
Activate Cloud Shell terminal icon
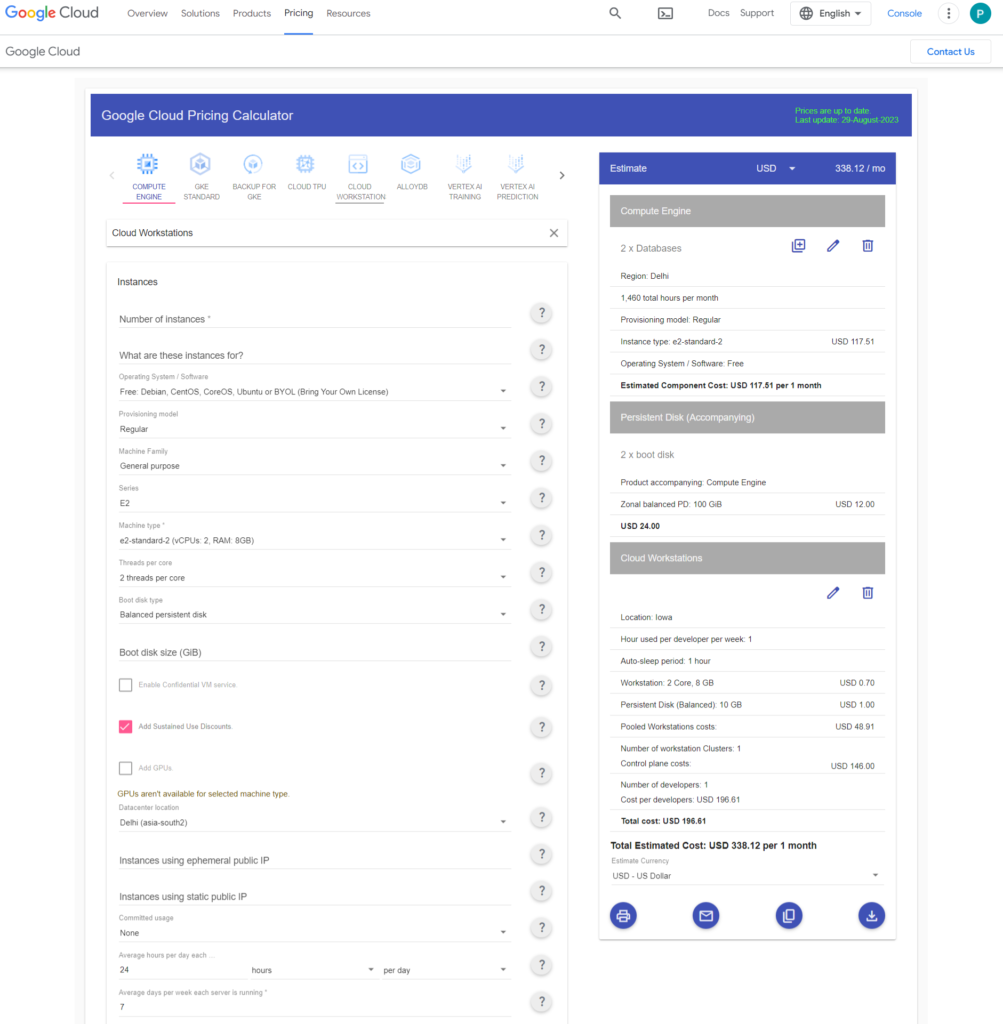665,13
